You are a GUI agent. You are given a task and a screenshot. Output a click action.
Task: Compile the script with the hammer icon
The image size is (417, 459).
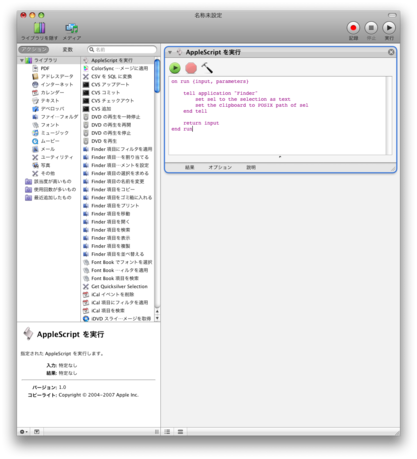click(x=207, y=68)
